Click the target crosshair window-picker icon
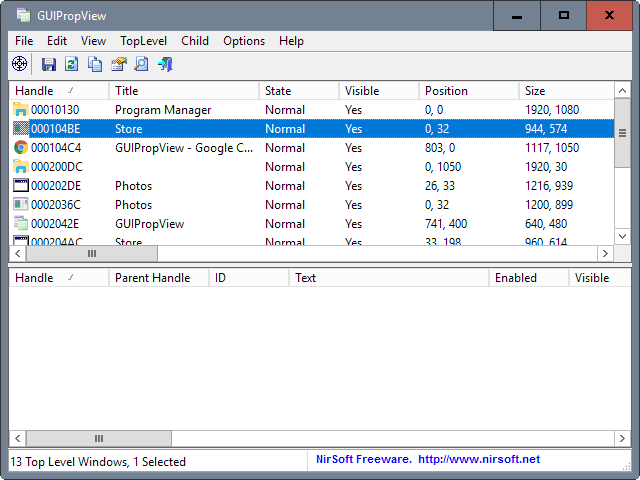Image resolution: width=640 pixels, height=480 pixels. coord(19,64)
